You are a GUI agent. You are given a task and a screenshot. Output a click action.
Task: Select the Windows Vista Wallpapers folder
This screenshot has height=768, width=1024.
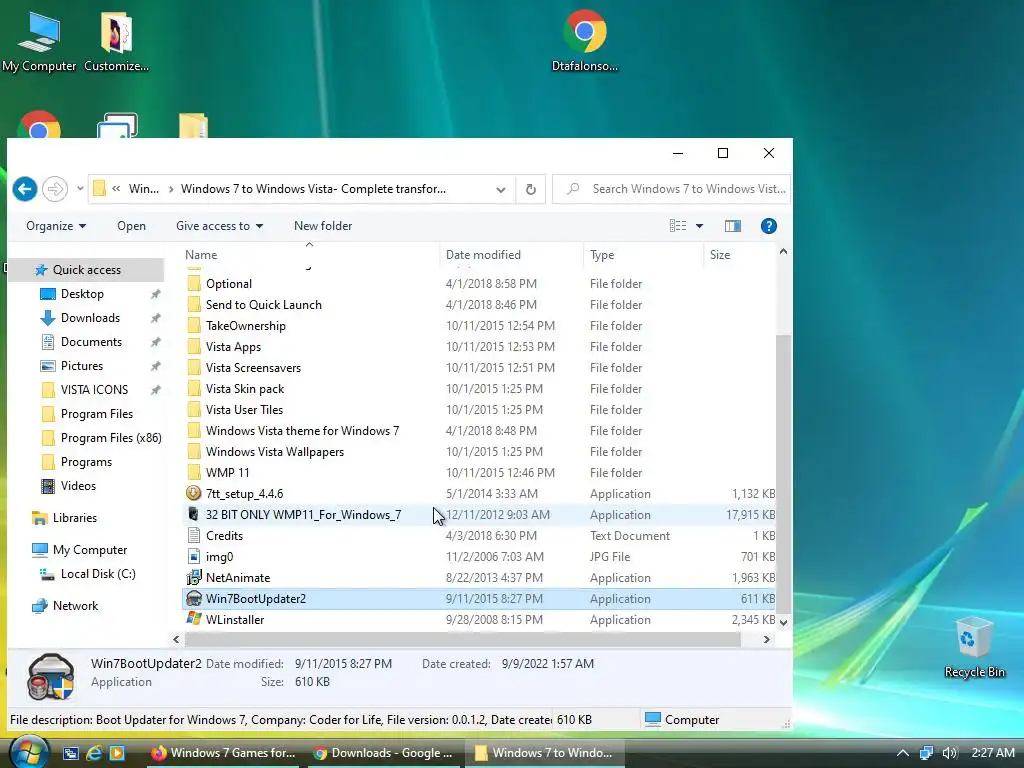275,452
